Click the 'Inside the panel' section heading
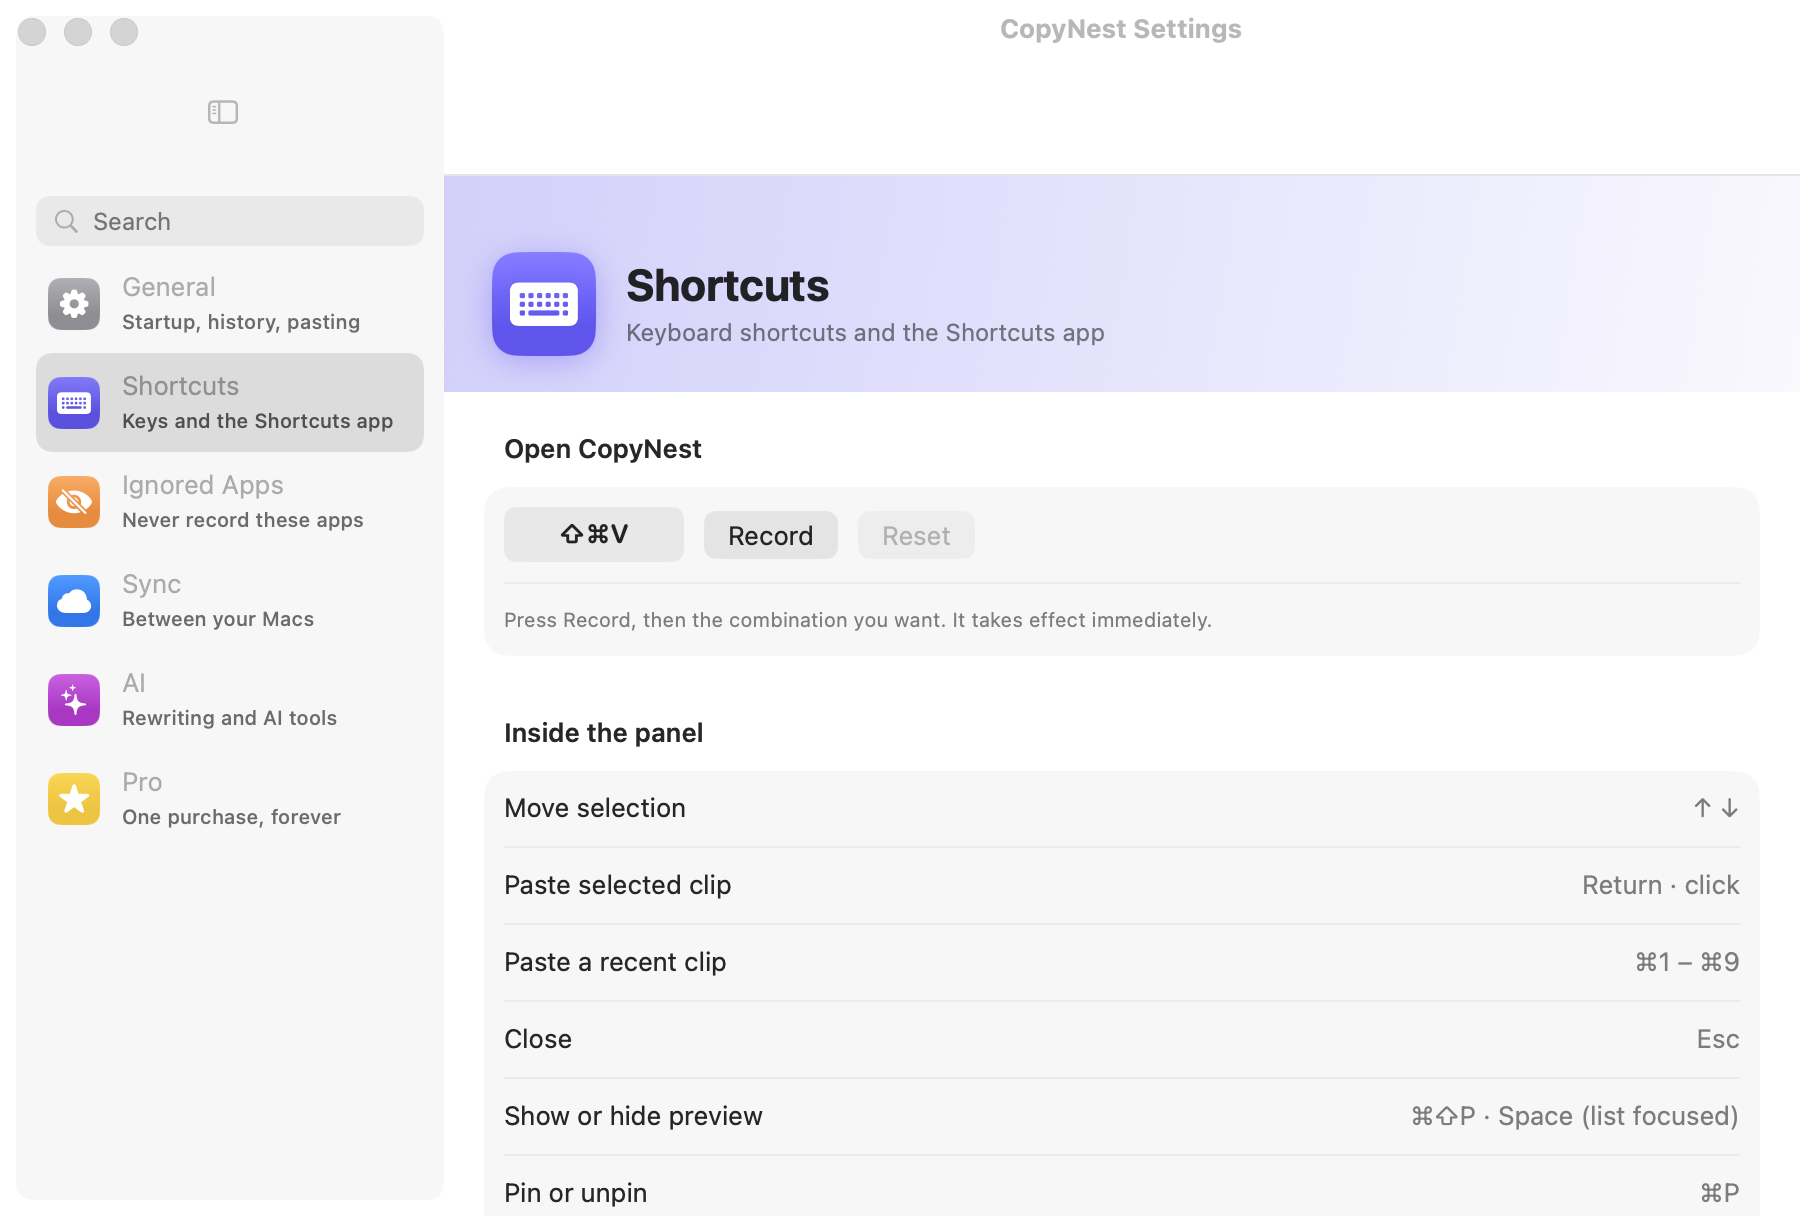The width and height of the screenshot is (1800, 1216). click(603, 733)
